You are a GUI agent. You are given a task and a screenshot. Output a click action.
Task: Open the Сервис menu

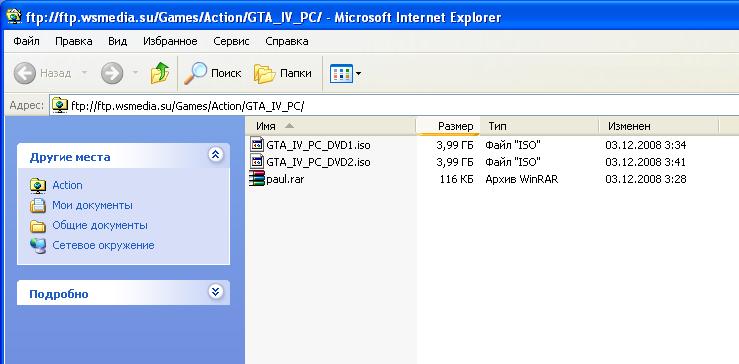[231, 41]
